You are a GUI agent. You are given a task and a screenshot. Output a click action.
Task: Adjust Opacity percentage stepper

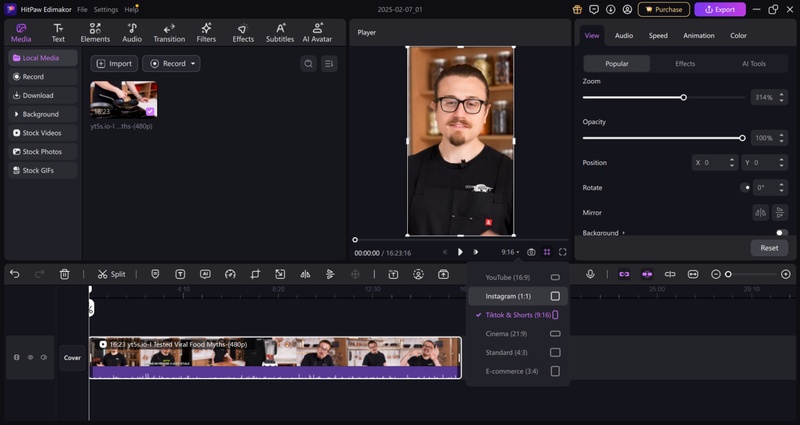pyautogui.click(x=781, y=138)
